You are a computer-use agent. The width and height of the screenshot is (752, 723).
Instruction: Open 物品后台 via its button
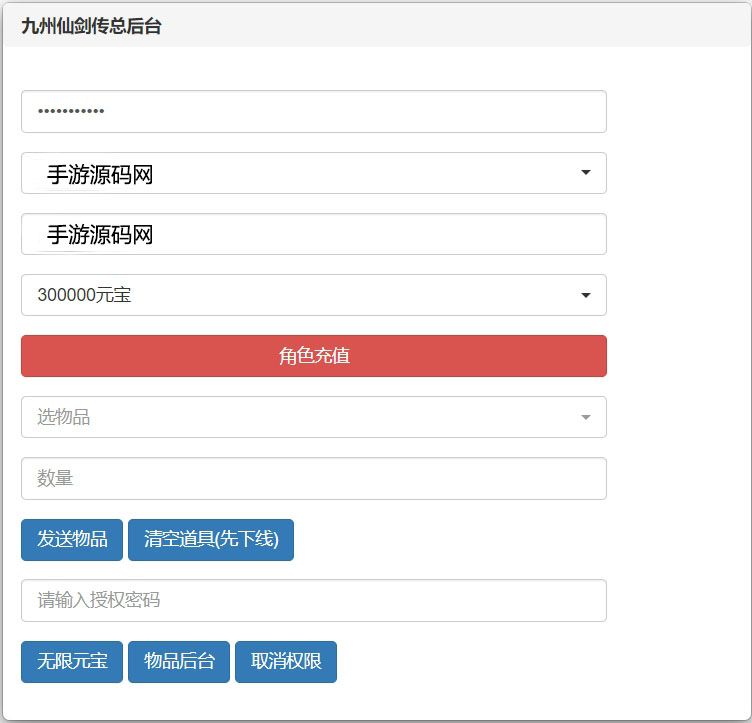(179, 662)
